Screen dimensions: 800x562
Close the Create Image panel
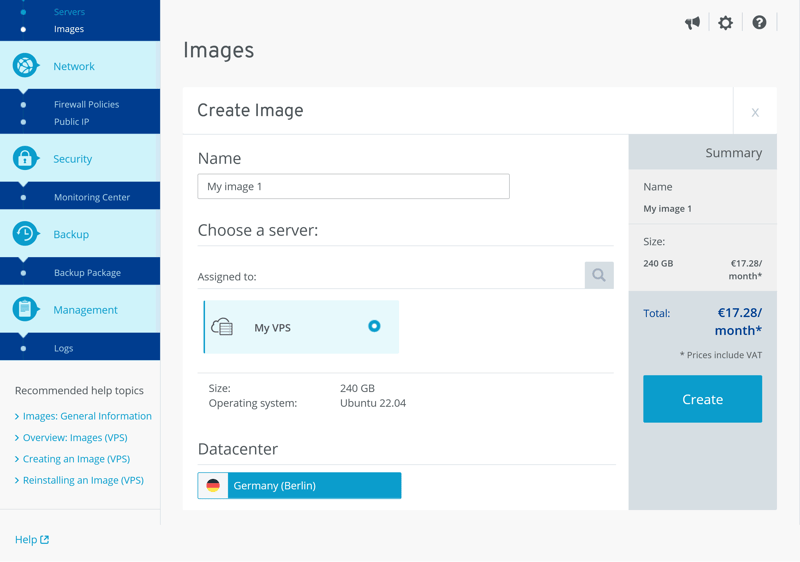pos(755,112)
